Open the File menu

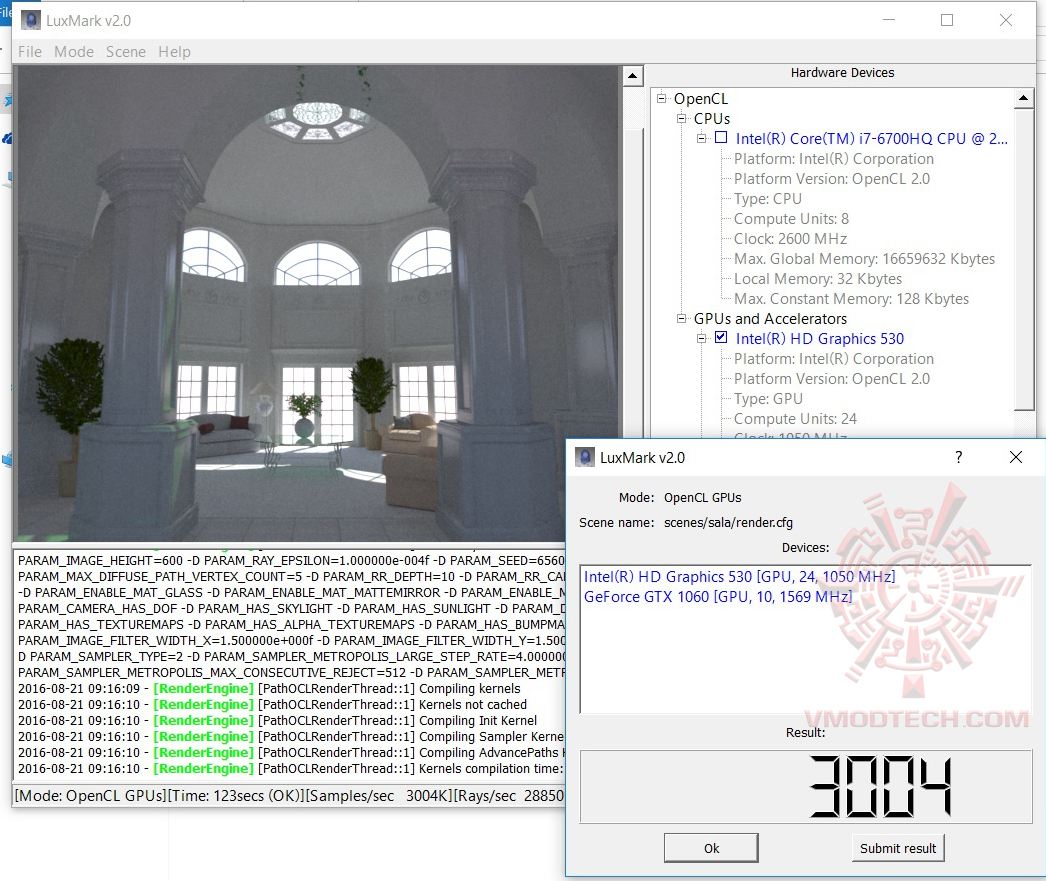(x=30, y=51)
